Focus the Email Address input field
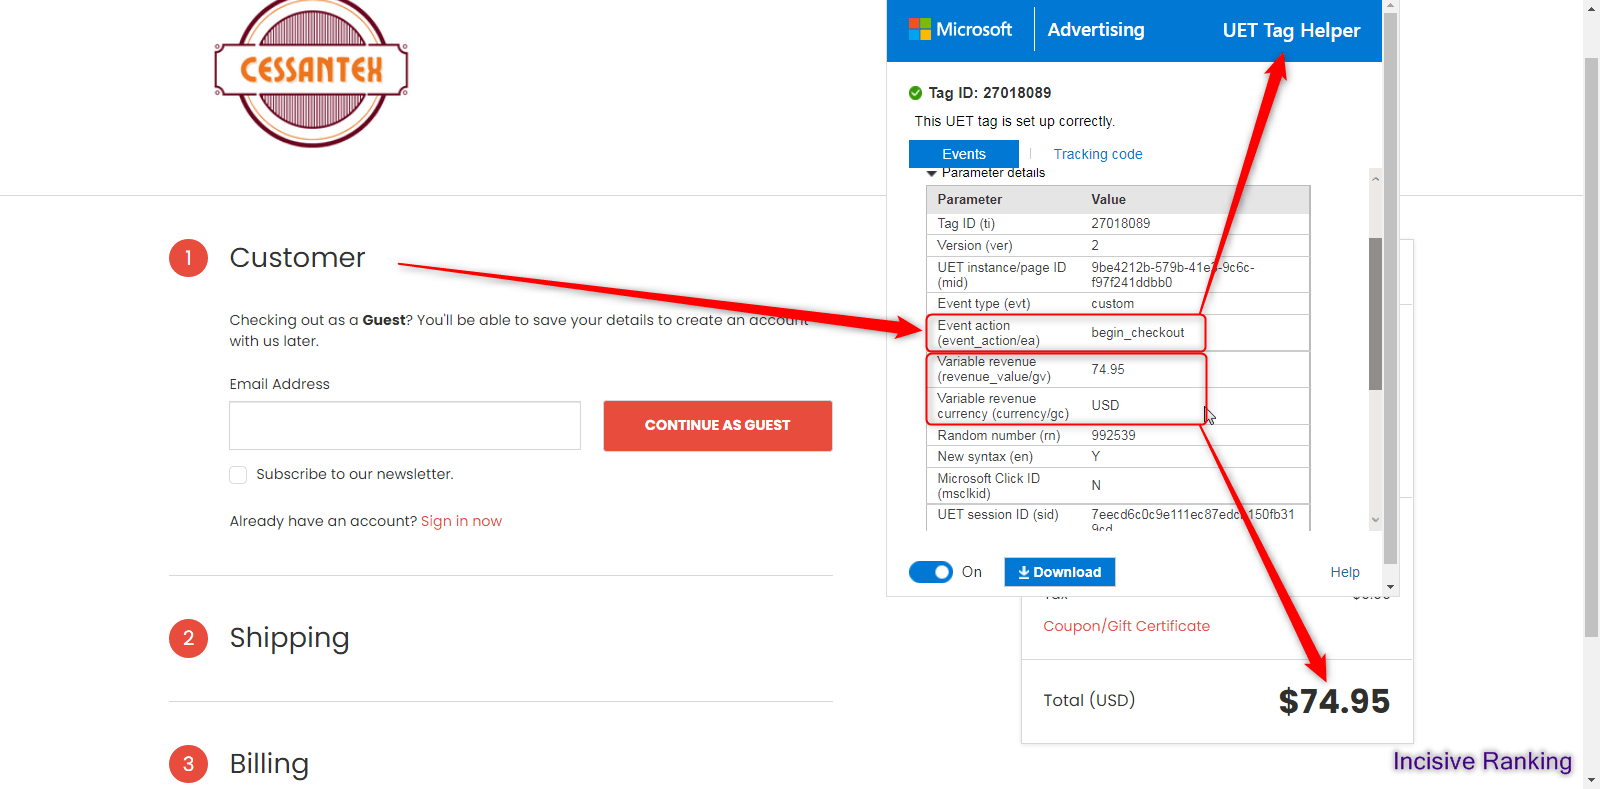The height and width of the screenshot is (789, 1600). coord(405,426)
